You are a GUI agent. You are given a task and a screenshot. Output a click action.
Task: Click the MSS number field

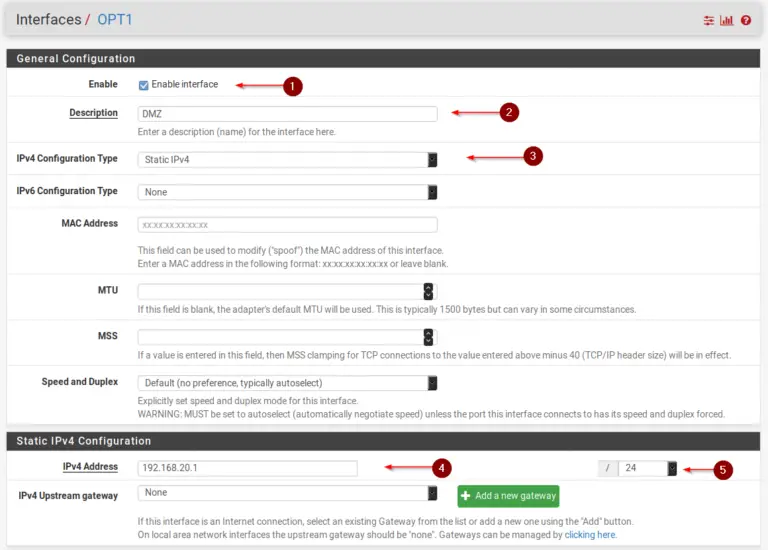288,337
